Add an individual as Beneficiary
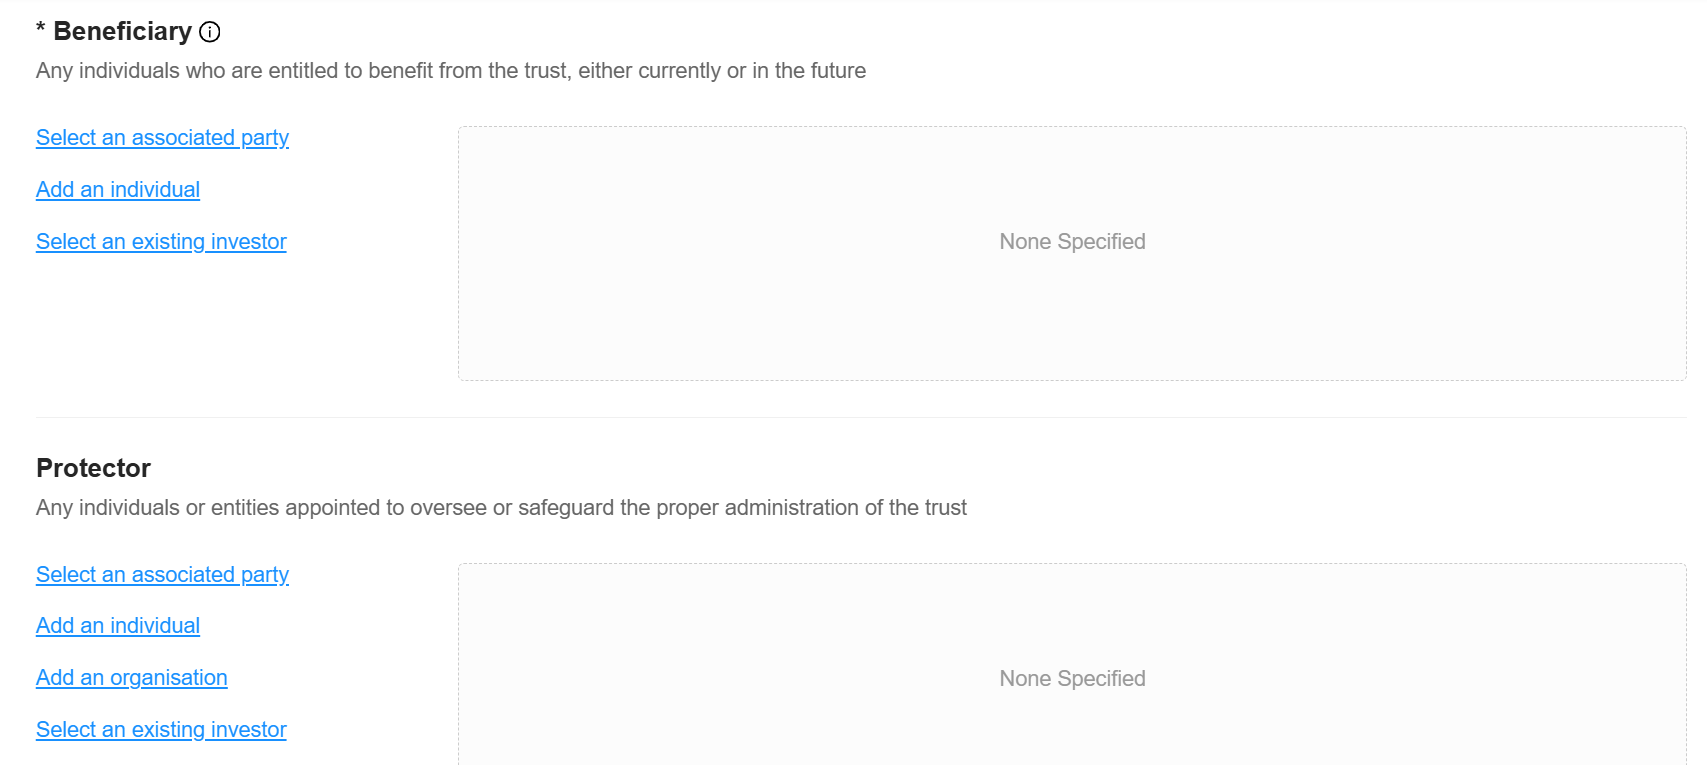 pyautogui.click(x=118, y=190)
